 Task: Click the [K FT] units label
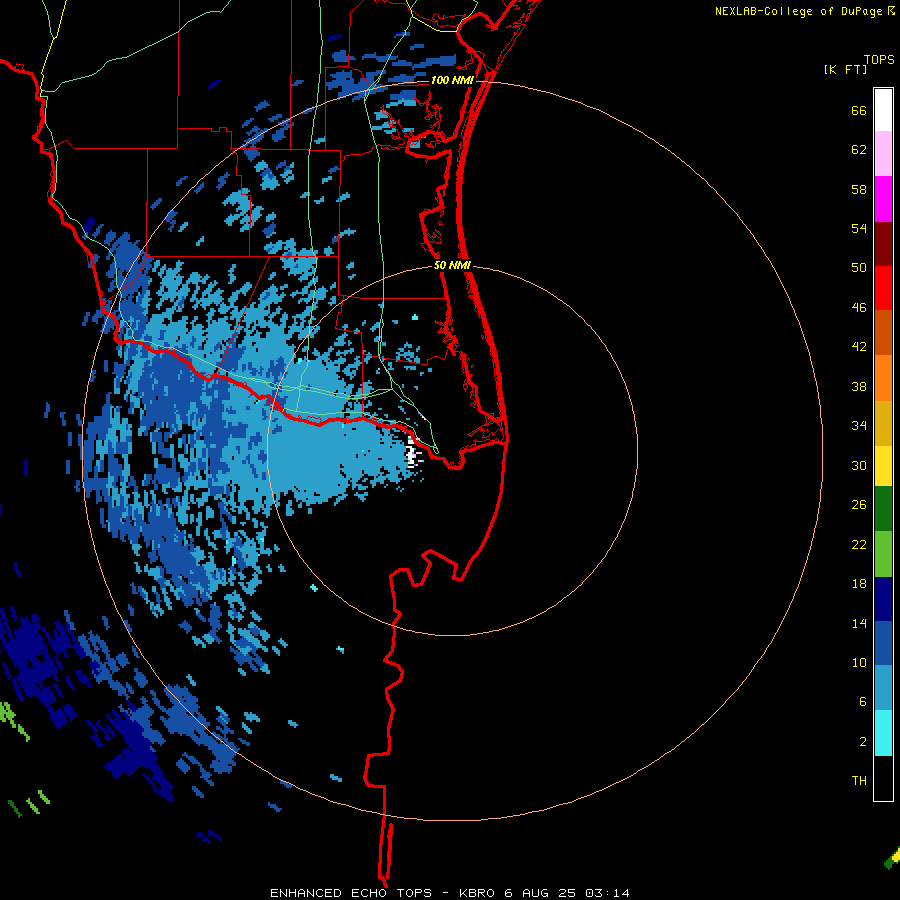(845, 70)
